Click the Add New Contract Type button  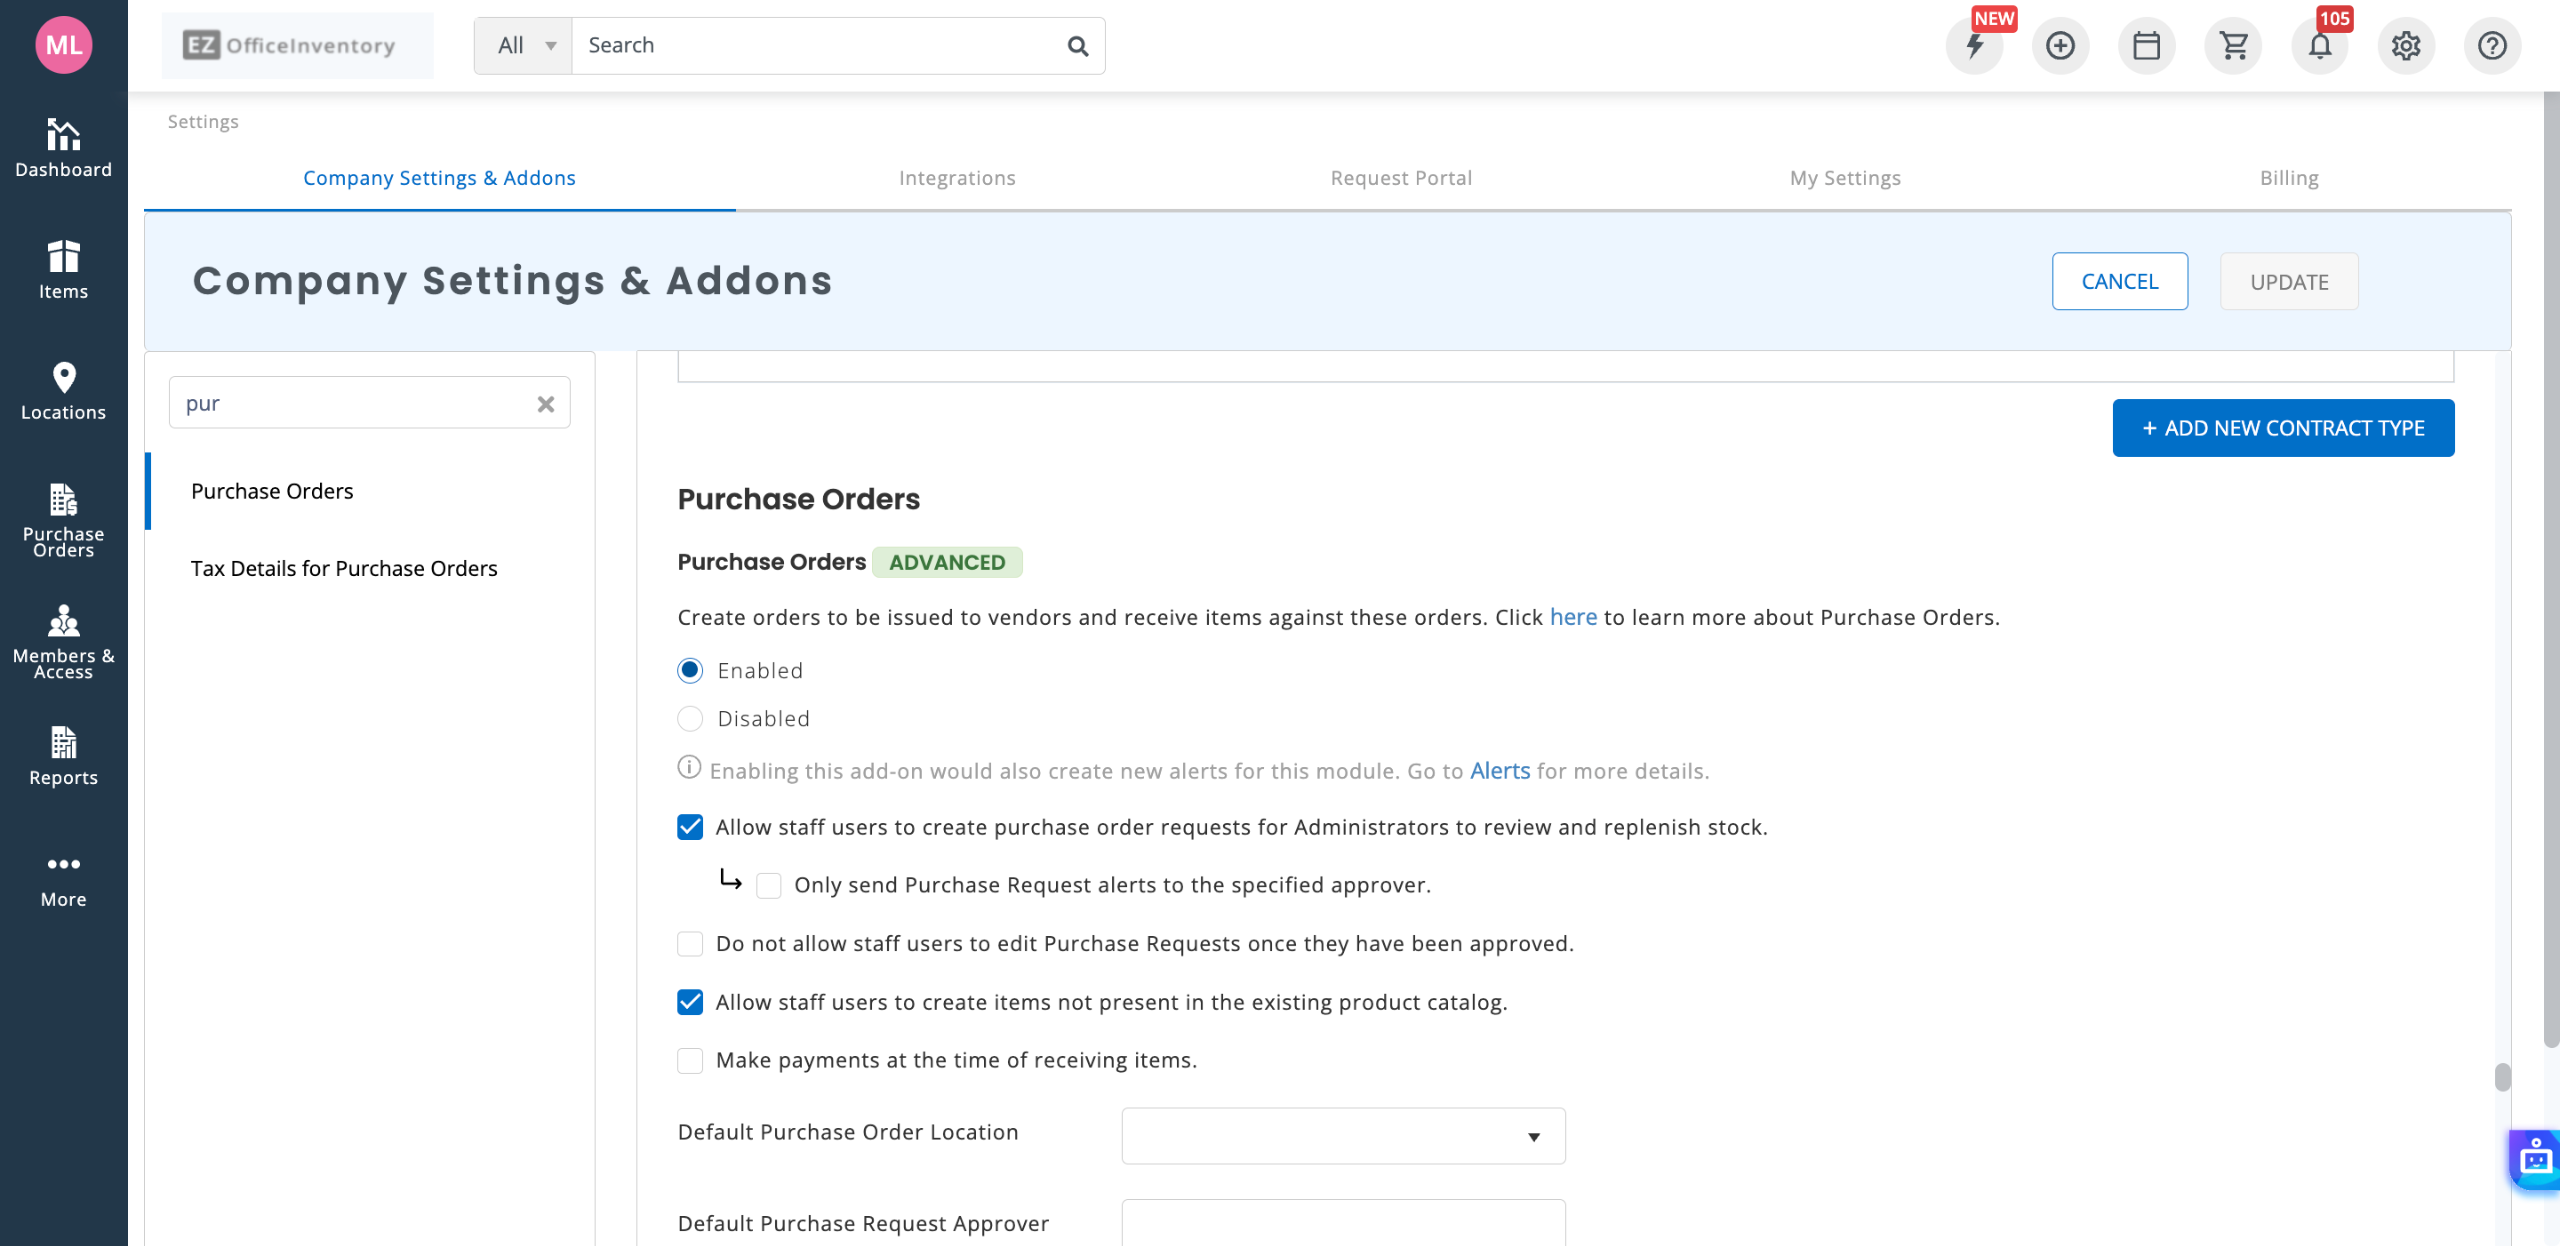click(2283, 428)
